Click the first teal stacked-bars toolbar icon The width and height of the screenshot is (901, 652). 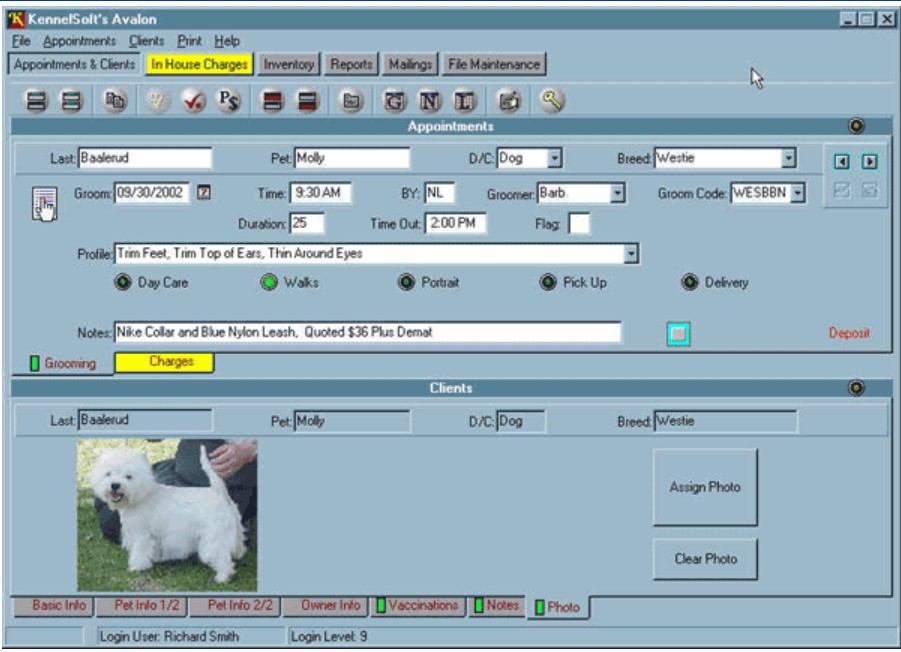click(x=36, y=101)
